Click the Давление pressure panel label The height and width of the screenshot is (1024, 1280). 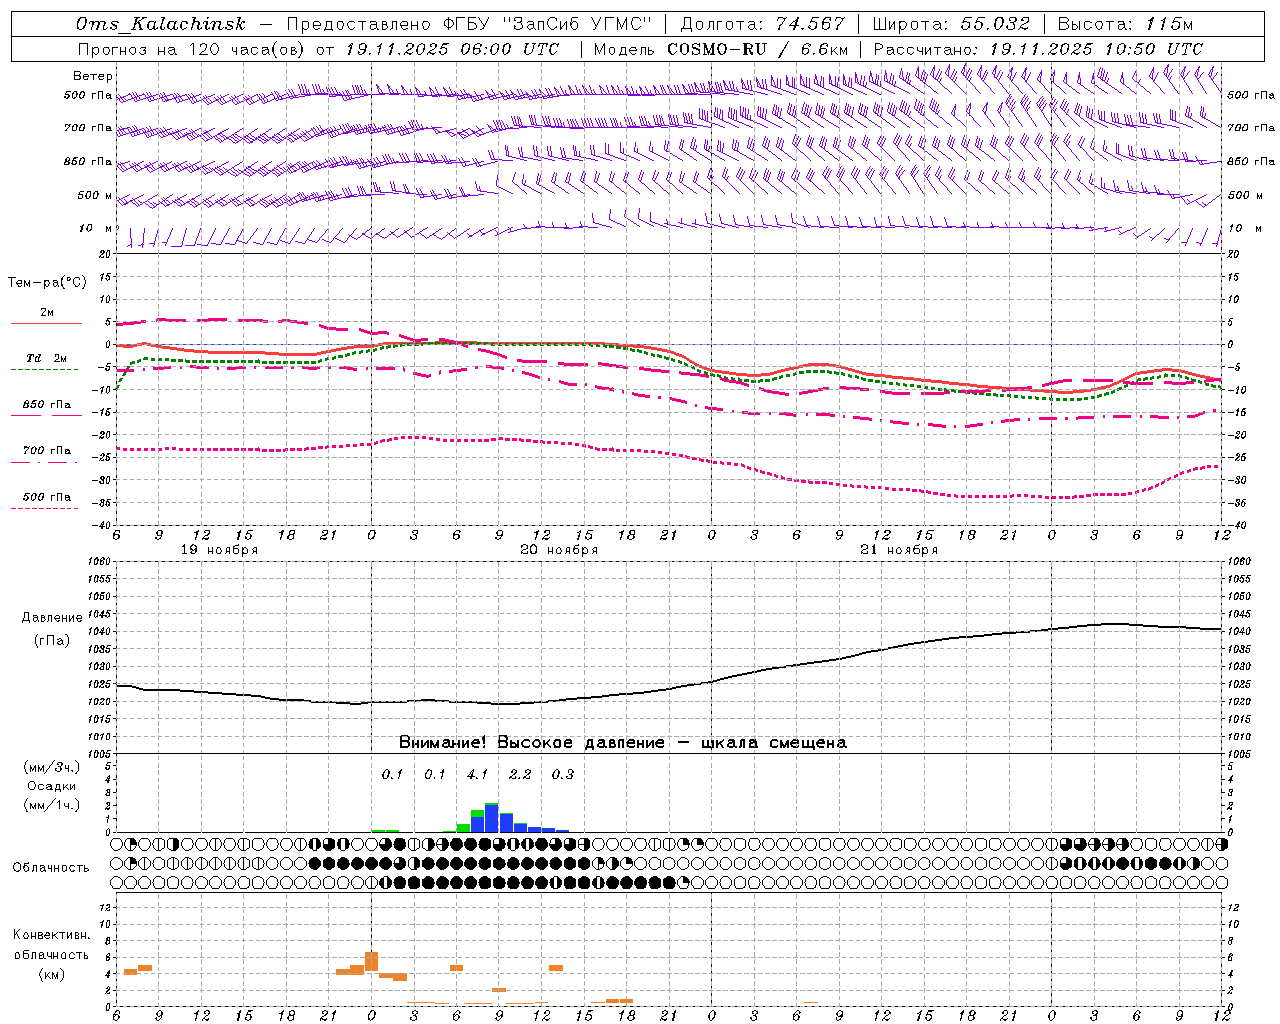pyautogui.click(x=51, y=618)
